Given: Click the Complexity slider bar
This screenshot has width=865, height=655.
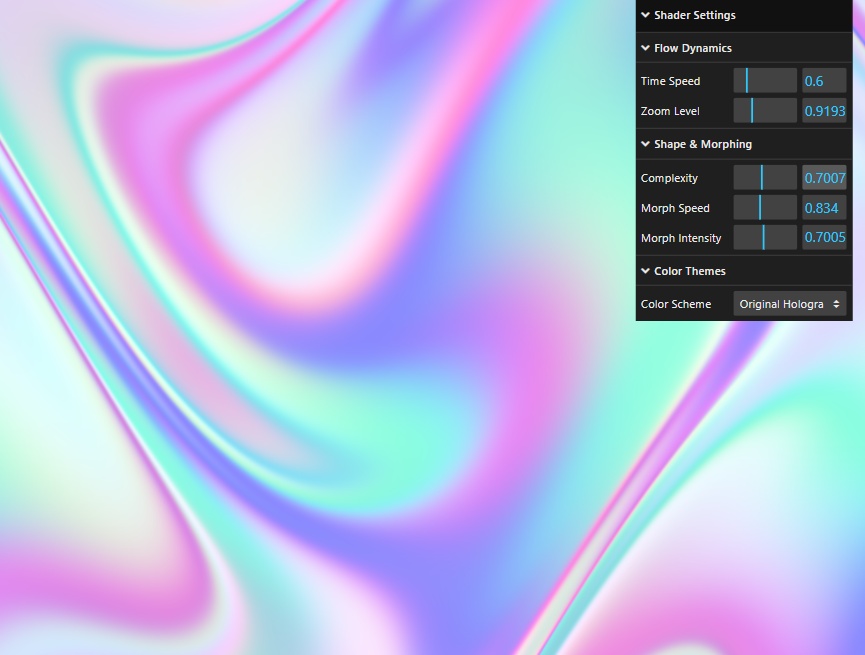Looking at the screenshot, I should click(x=765, y=178).
